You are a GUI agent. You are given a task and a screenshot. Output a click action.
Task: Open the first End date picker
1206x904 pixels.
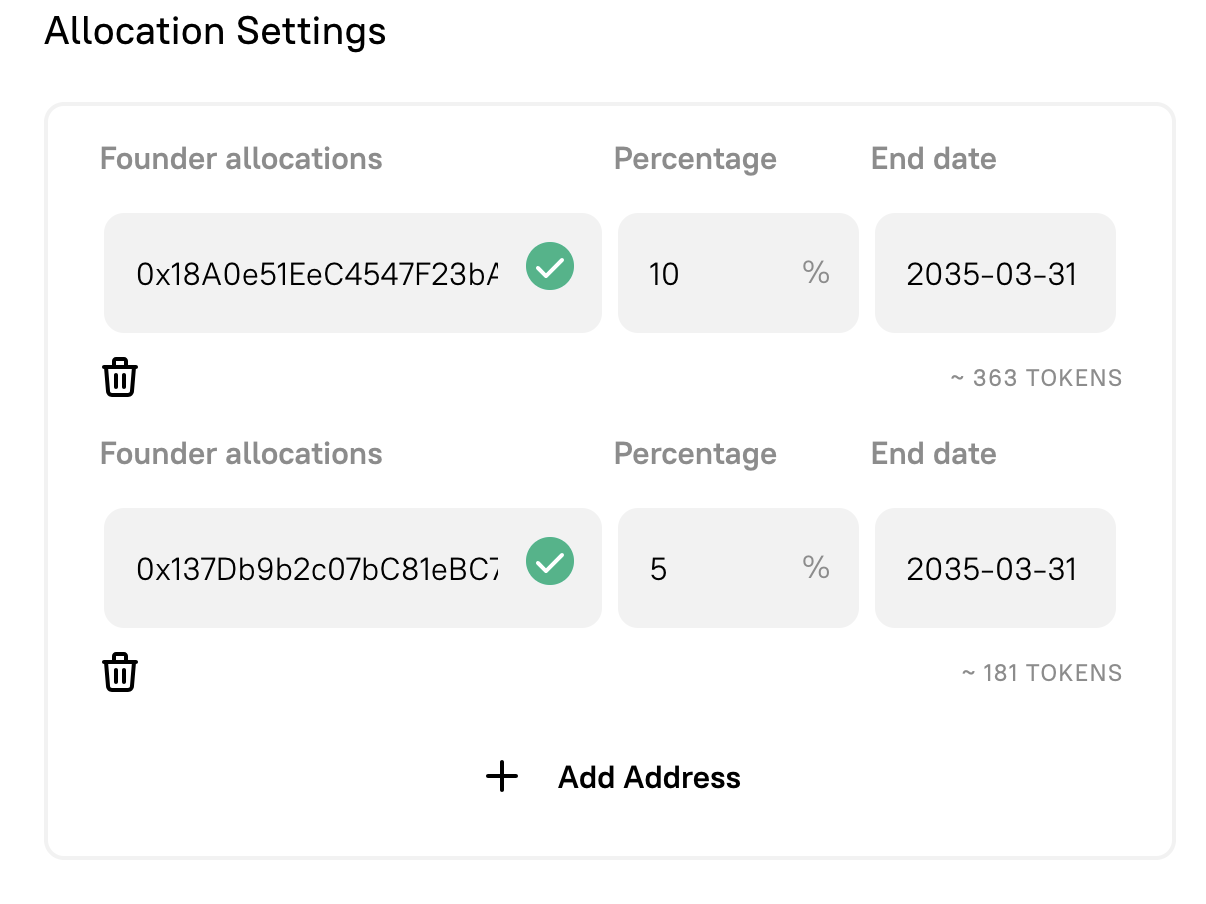click(995, 273)
